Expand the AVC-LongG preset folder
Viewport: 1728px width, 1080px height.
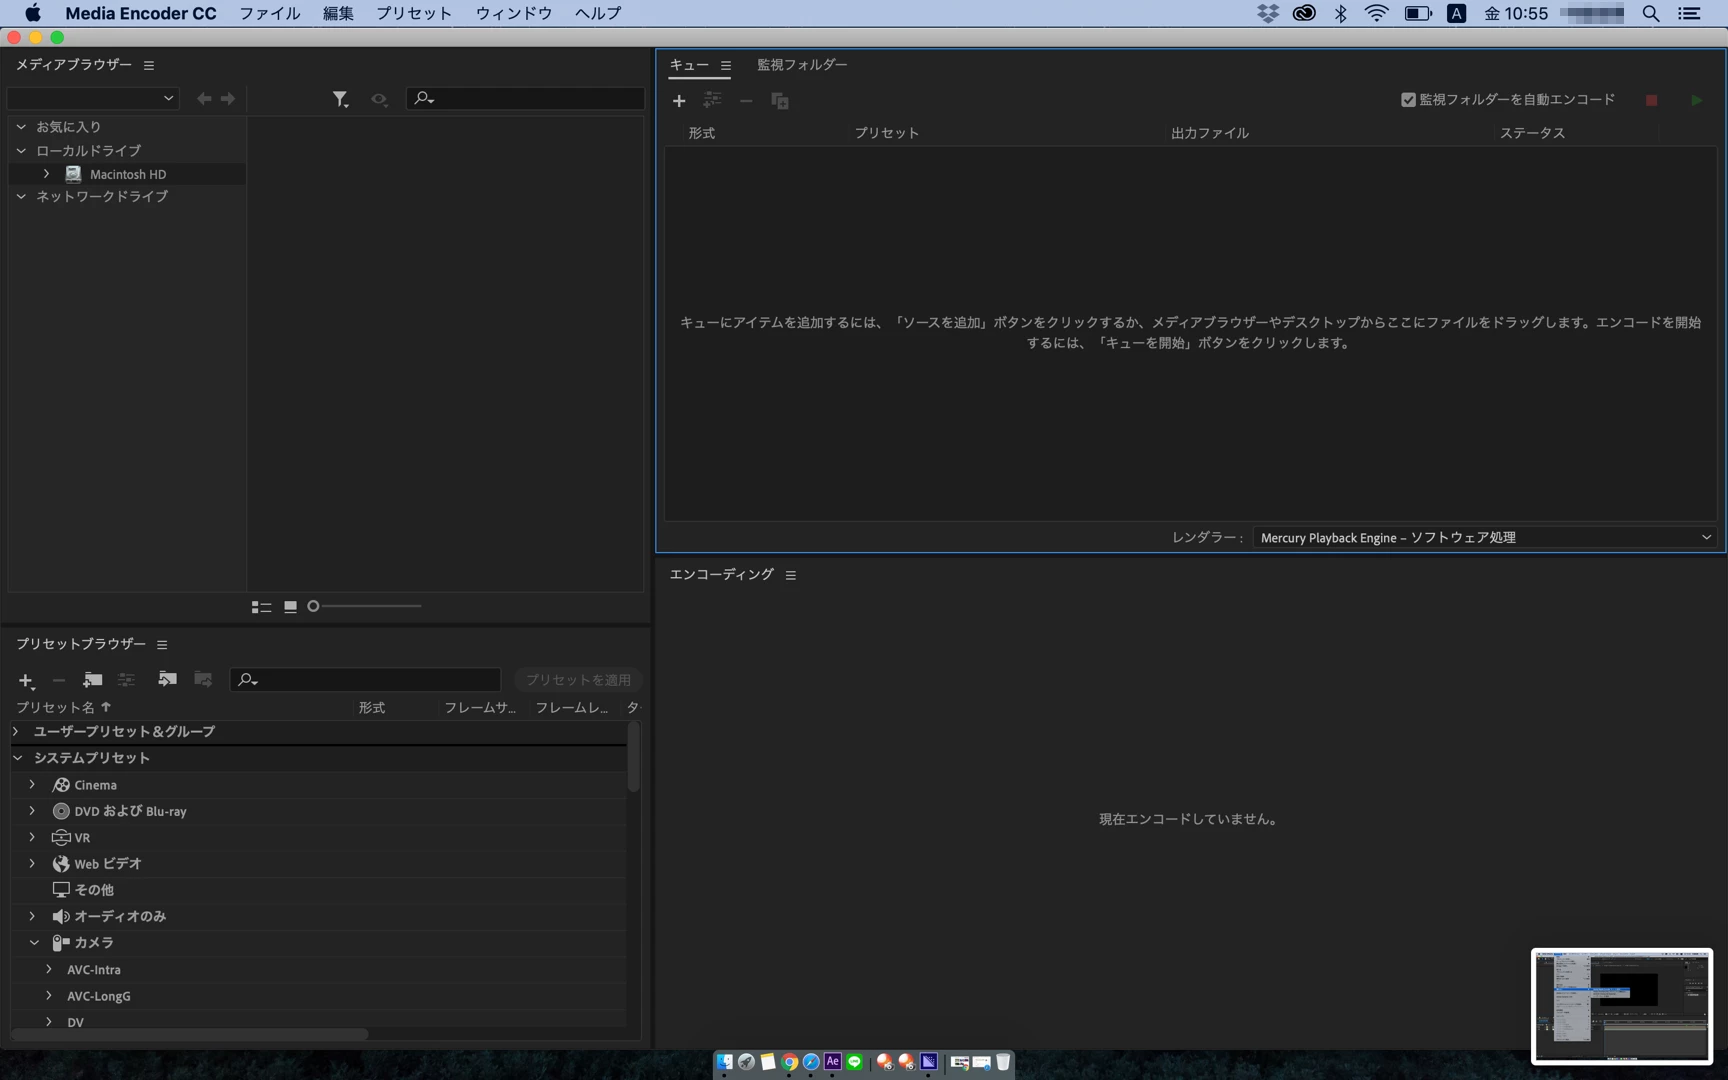tap(49, 996)
